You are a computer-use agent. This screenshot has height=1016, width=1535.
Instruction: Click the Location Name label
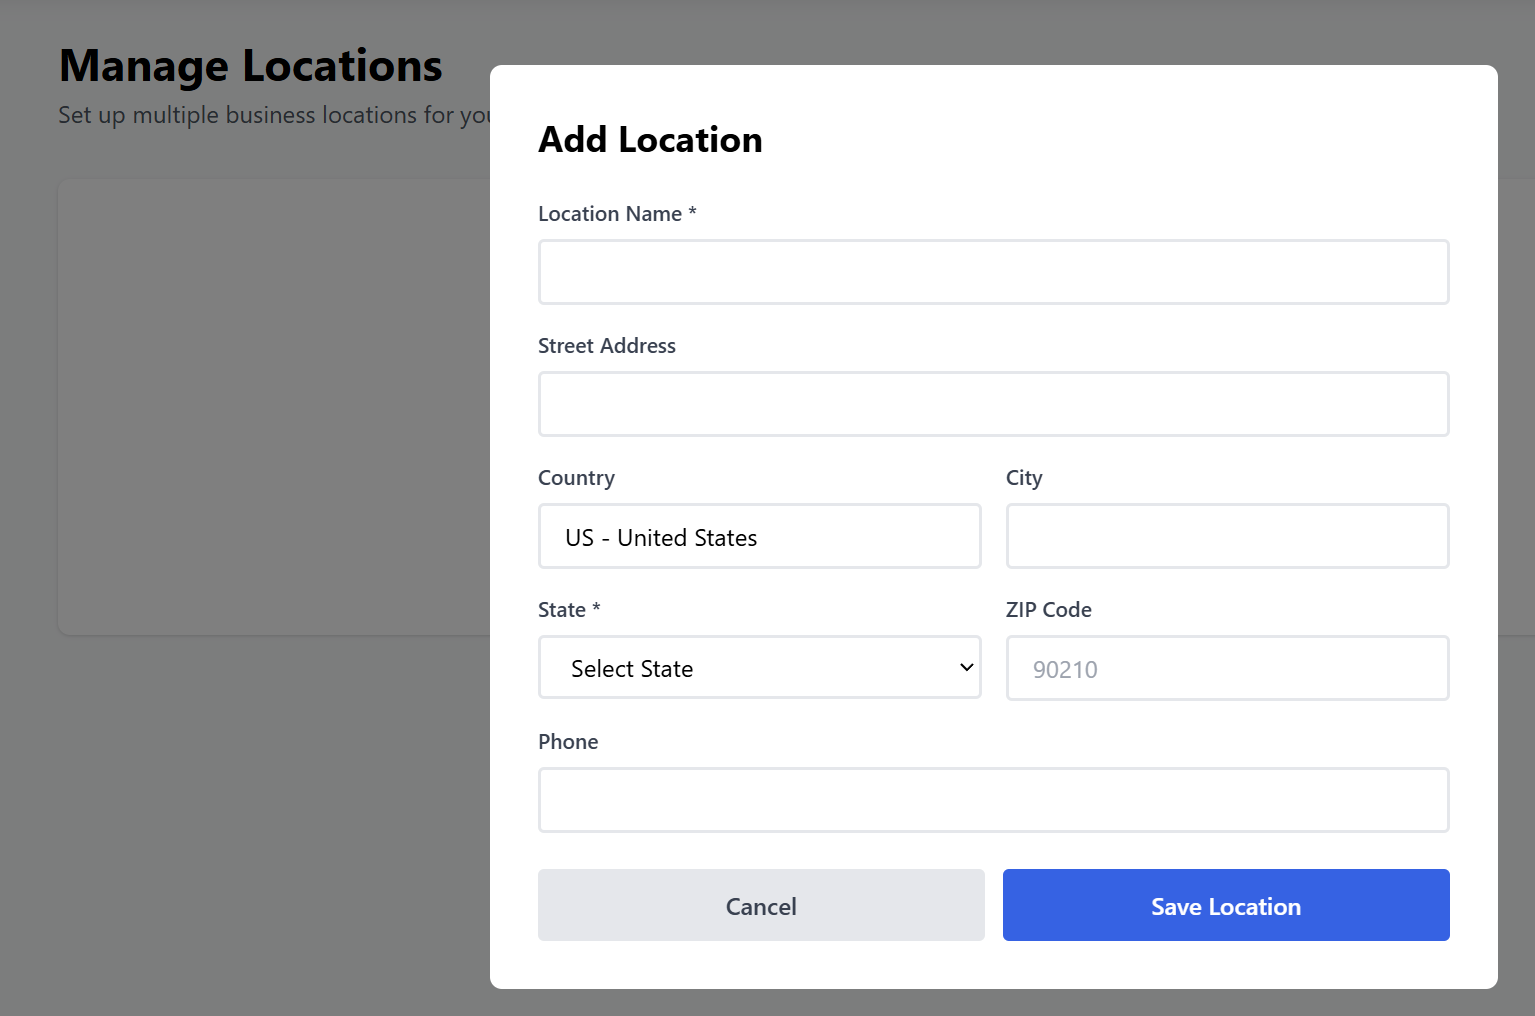click(610, 214)
